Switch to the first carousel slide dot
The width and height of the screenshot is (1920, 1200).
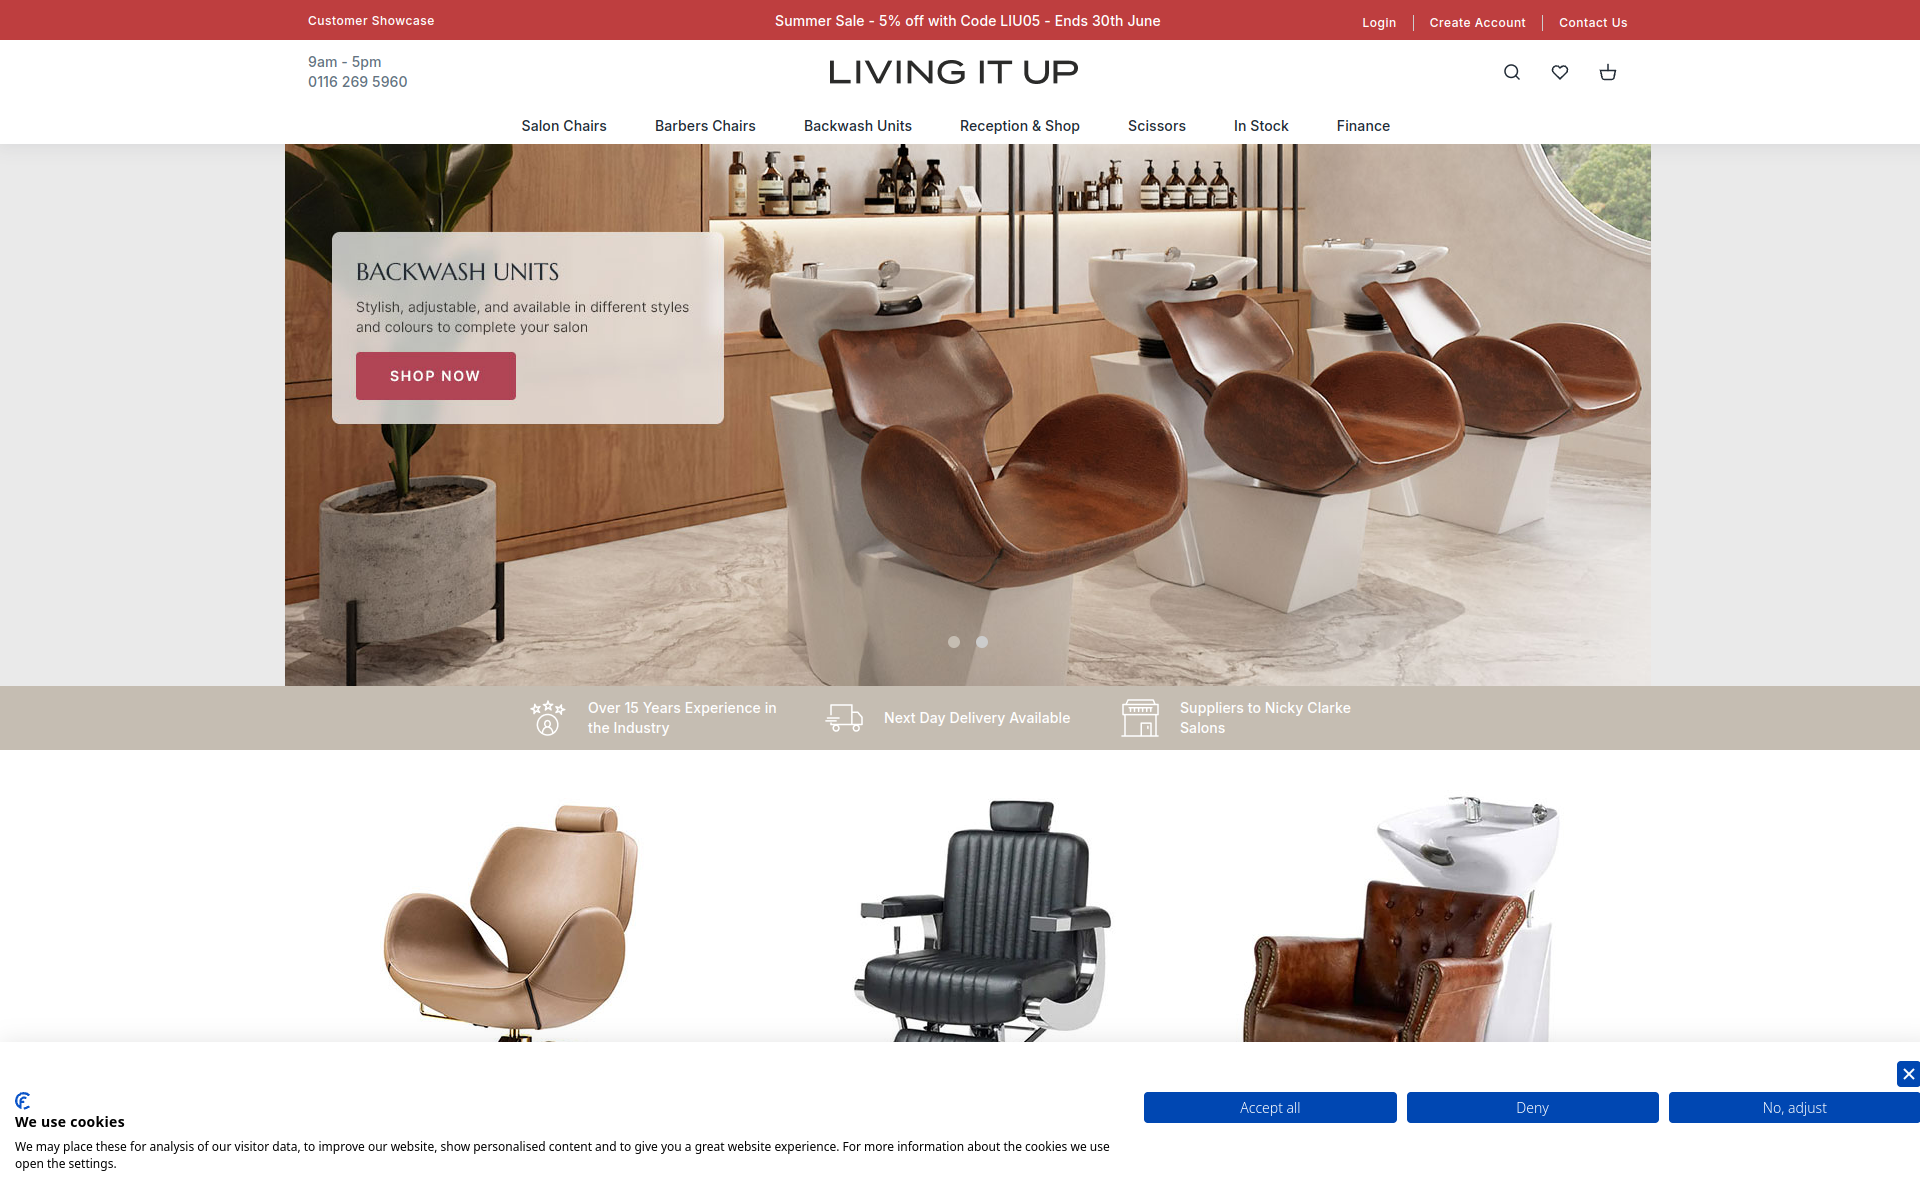coord(954,642)
